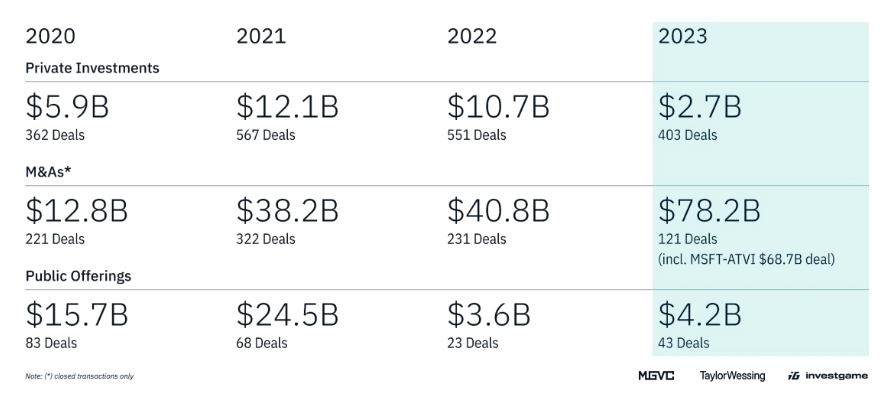Click the Private Investments row label
Image resolution: width=883 pixels, height=395 pixels.
coord(92,68)
